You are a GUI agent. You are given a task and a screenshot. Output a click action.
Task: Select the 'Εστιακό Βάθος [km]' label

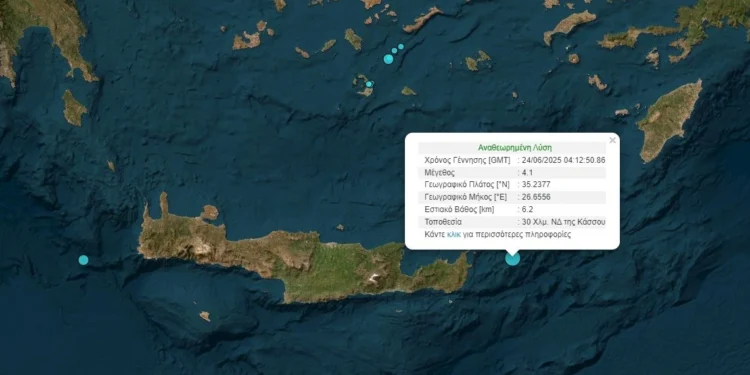coord(459,210)
